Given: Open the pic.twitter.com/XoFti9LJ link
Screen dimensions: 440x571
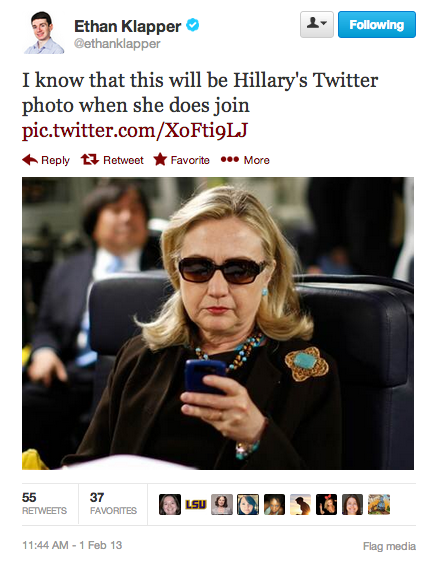Looking at the screenshot, I should coord(135,130).
